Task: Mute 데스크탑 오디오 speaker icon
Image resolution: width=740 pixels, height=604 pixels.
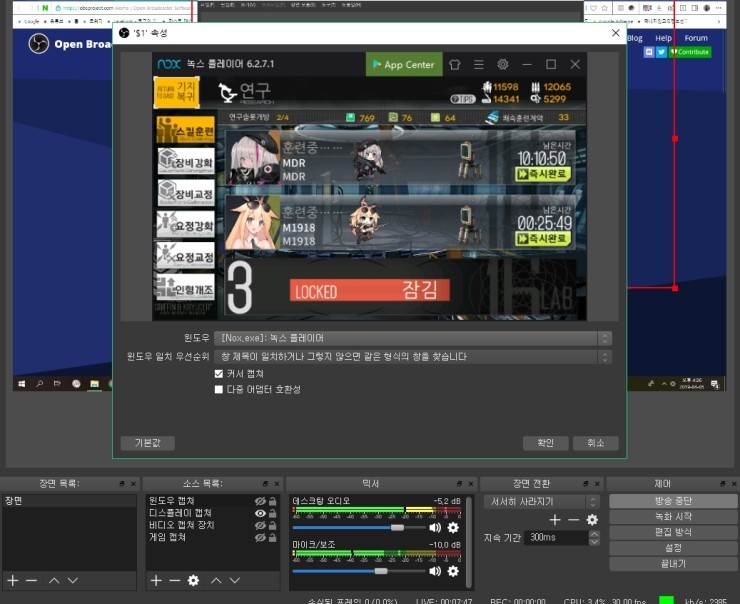Action: click(435, 527)
